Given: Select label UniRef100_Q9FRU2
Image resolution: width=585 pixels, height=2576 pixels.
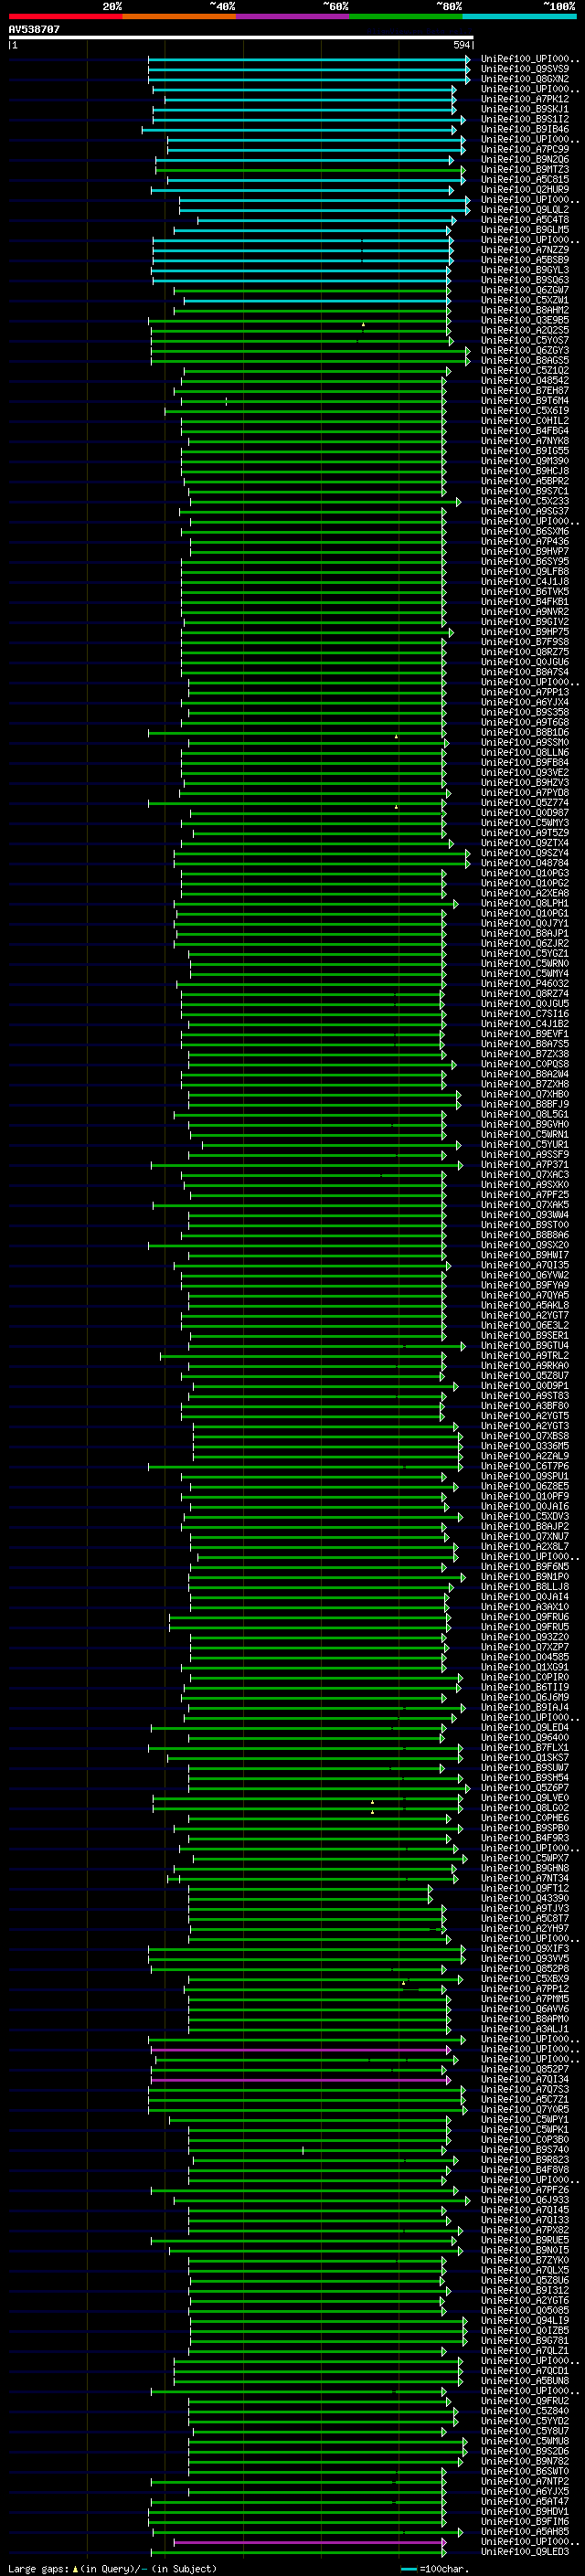Looking at the screenshot, I should tap(525, 2401).
